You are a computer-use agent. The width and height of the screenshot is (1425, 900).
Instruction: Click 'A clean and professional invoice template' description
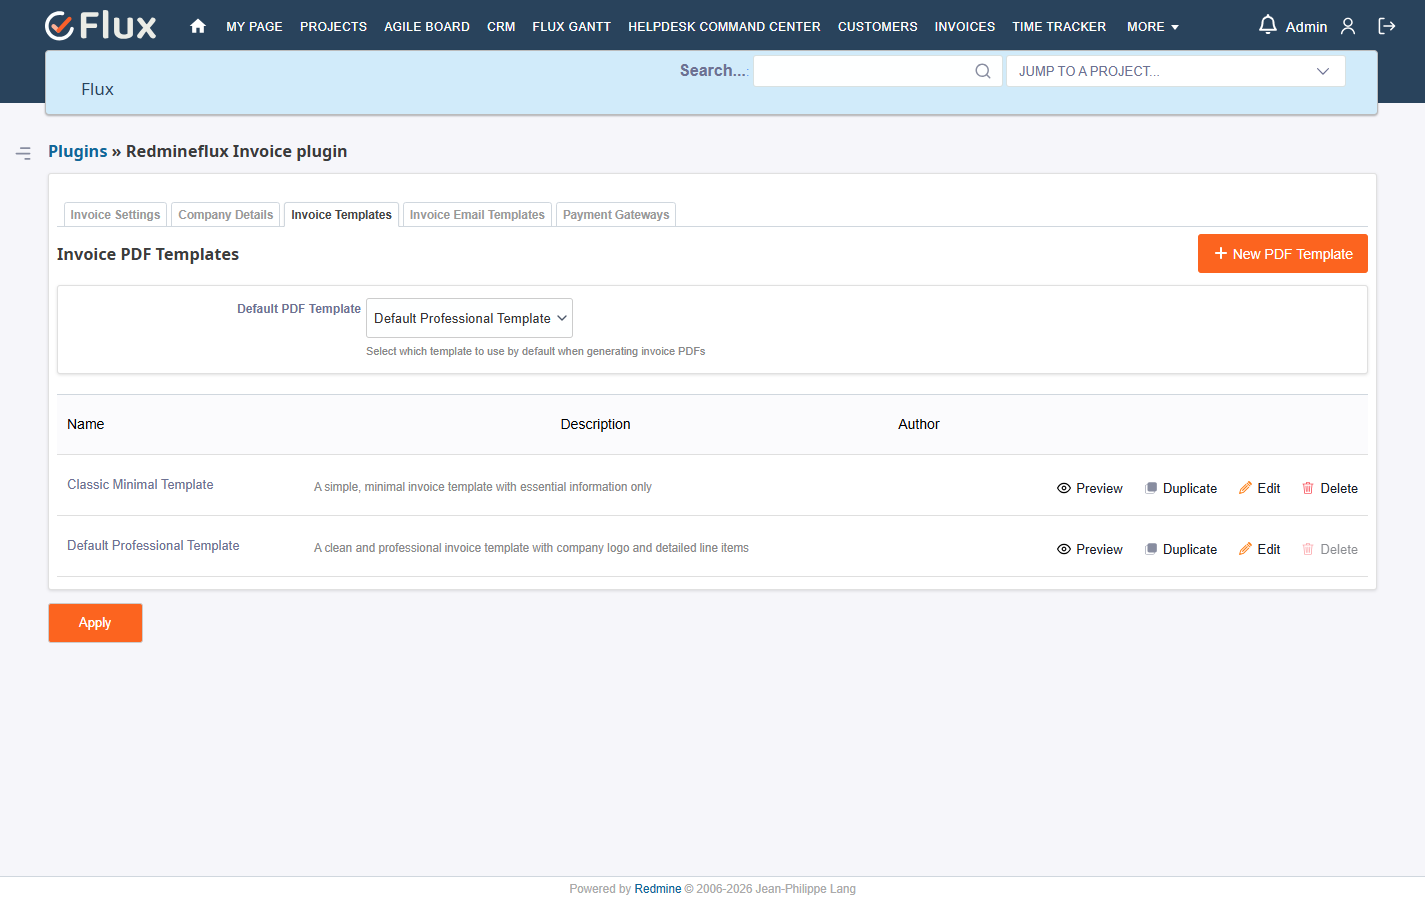(531, 548)
